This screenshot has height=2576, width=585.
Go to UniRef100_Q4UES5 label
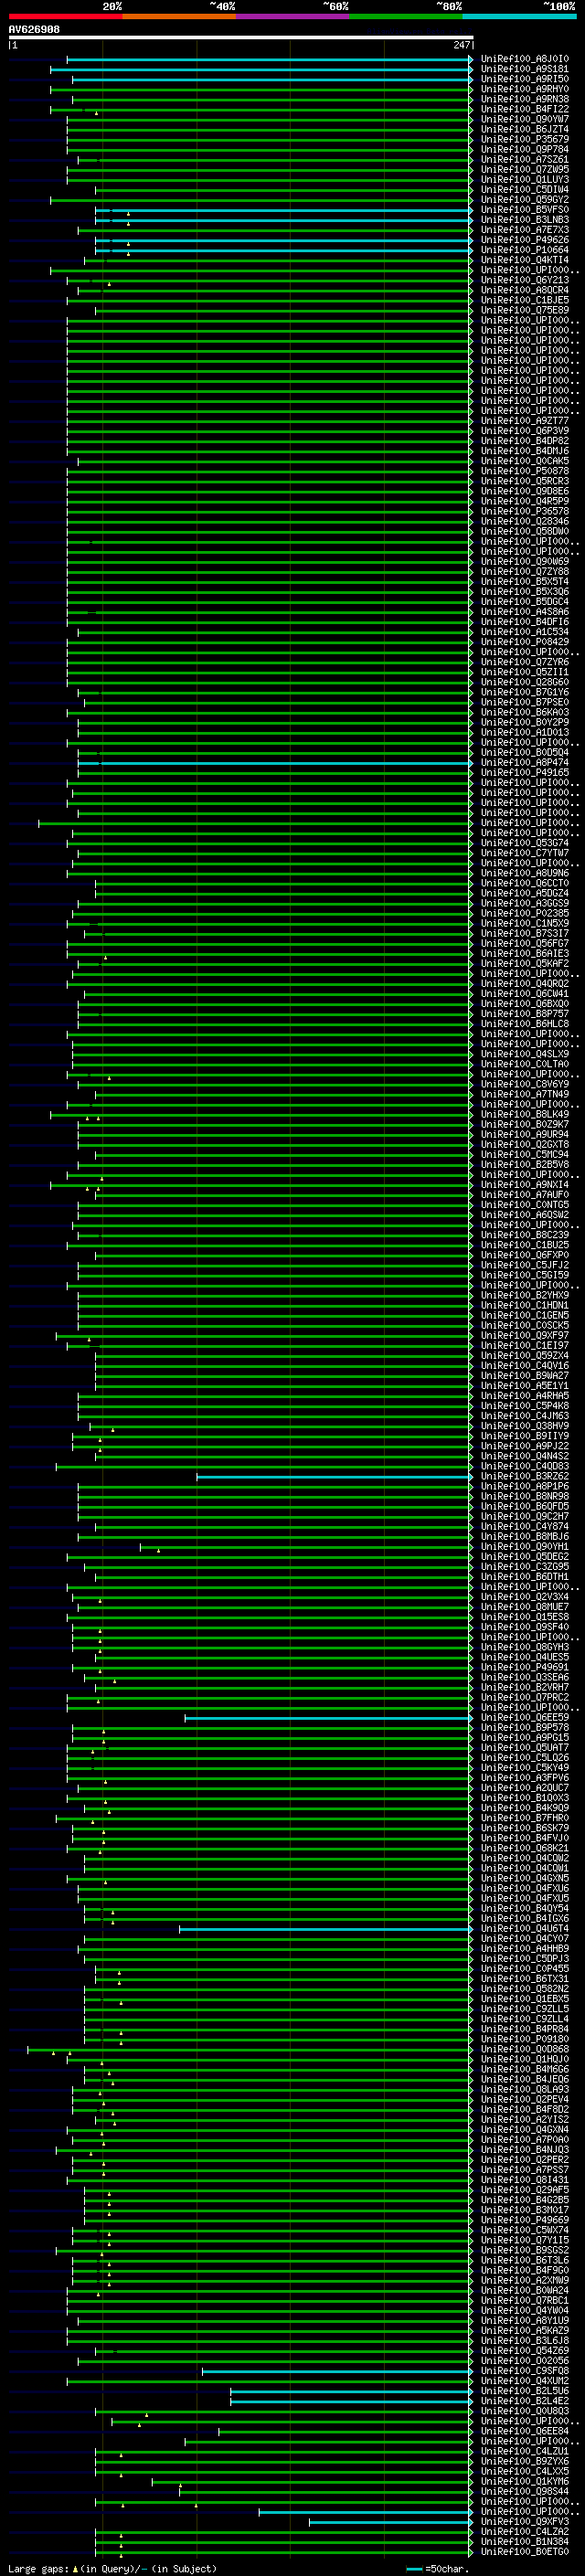click(525, 1657)
